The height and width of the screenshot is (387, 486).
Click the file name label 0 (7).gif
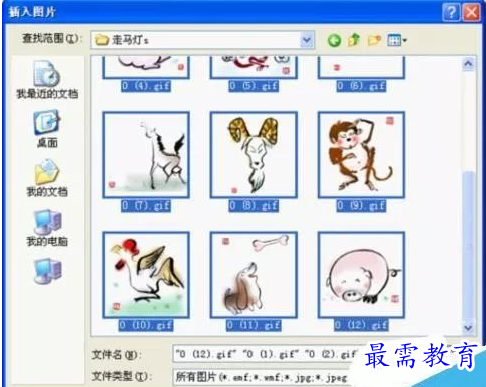pyautogui.click(x=146, y=206)
